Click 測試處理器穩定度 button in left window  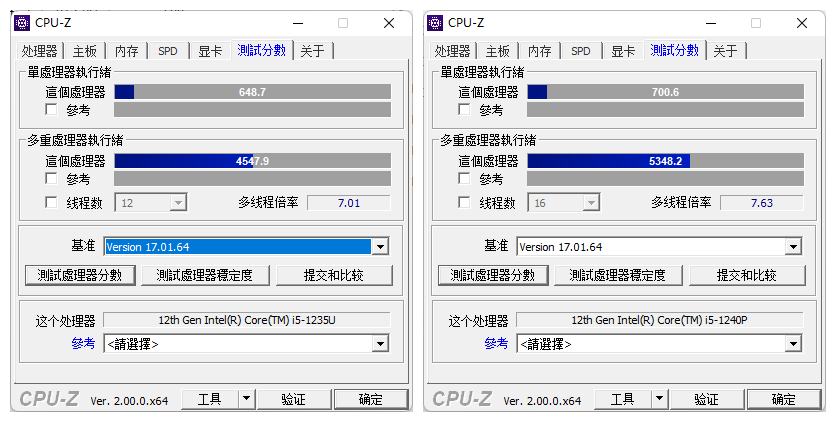click(x=205, y=275)
